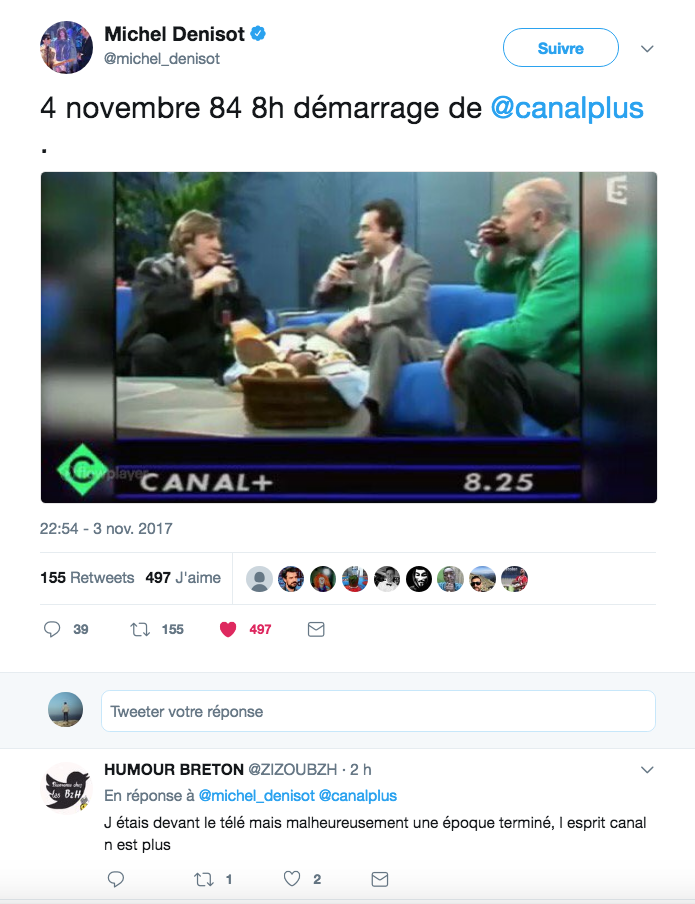This screenshot has height=904, width=695.
Task: View the 497 J'aime list
Action: coord(183,578)
